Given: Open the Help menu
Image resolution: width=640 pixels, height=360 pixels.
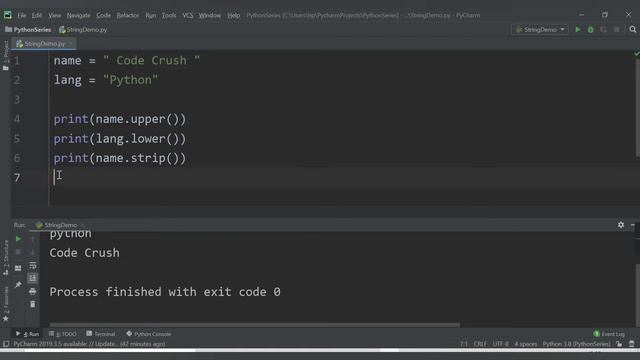Looking at the screenshot, I should (233, 15).
